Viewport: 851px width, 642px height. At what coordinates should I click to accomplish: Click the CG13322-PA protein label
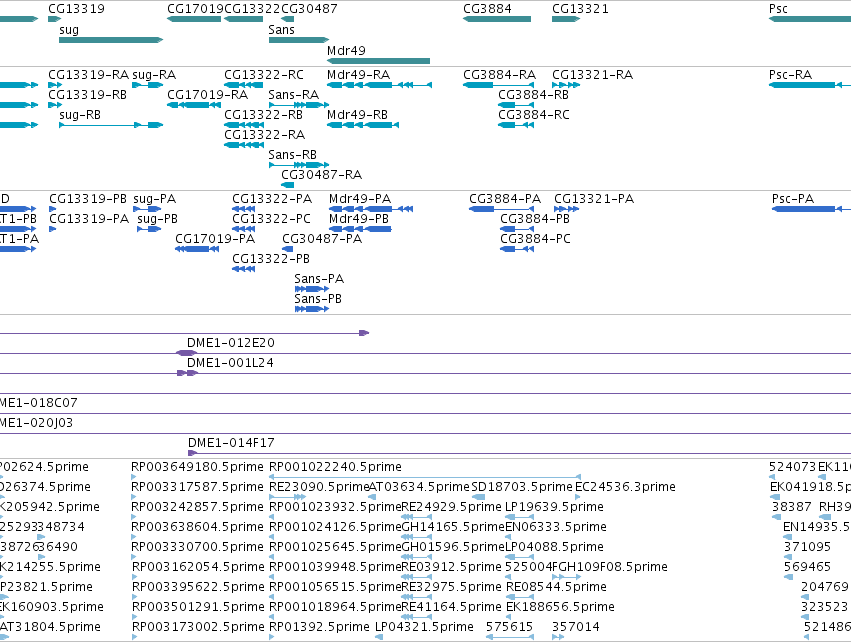[x=272, y=199]
